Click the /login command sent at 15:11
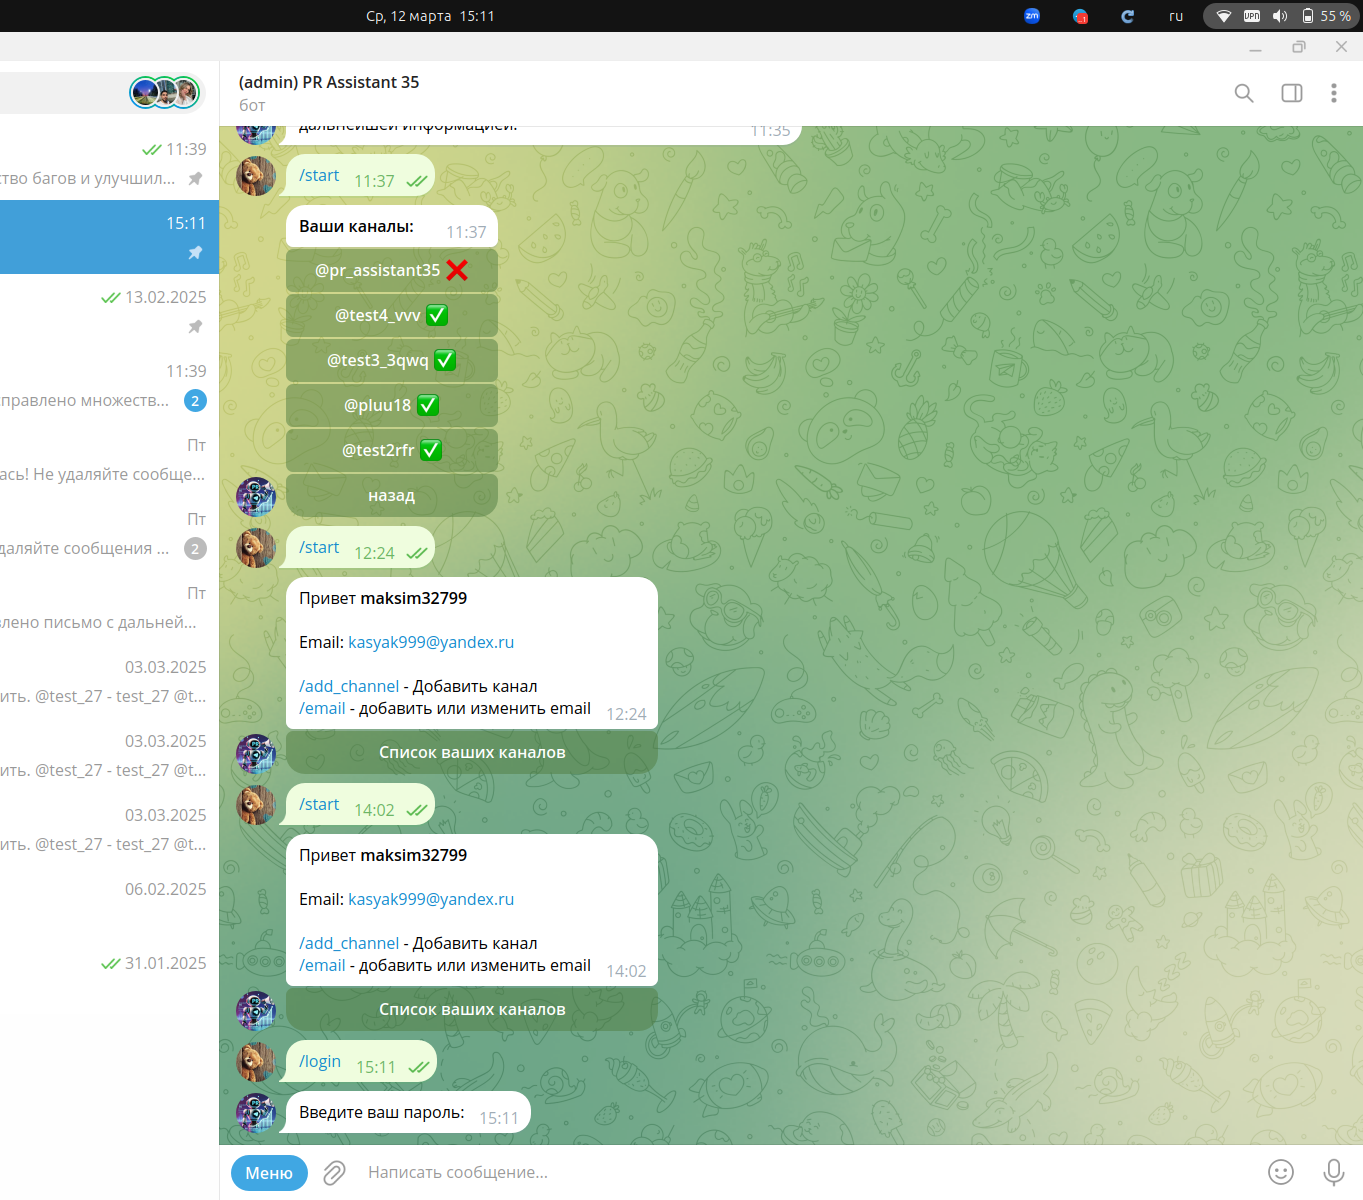Screen dimensions: 1363x1200 [320, 1061]
